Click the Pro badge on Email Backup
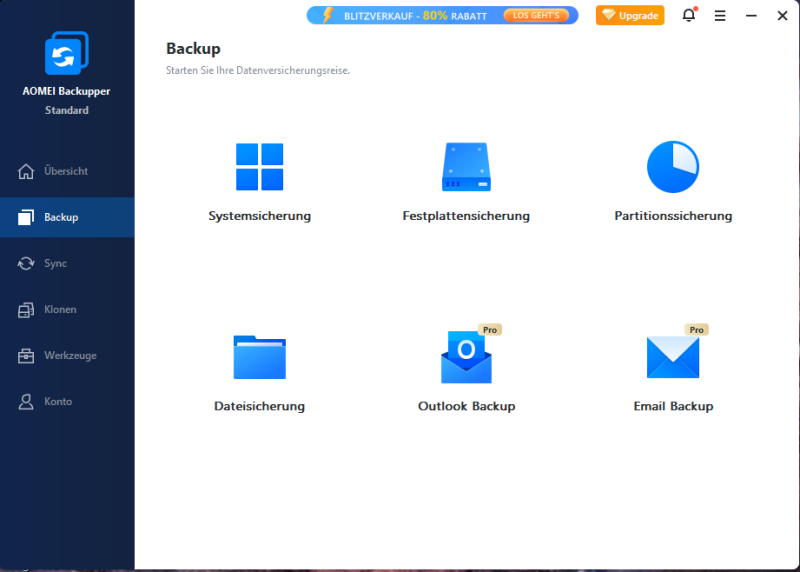This screenshot has height=572, width=800. (x=696, y=330)
